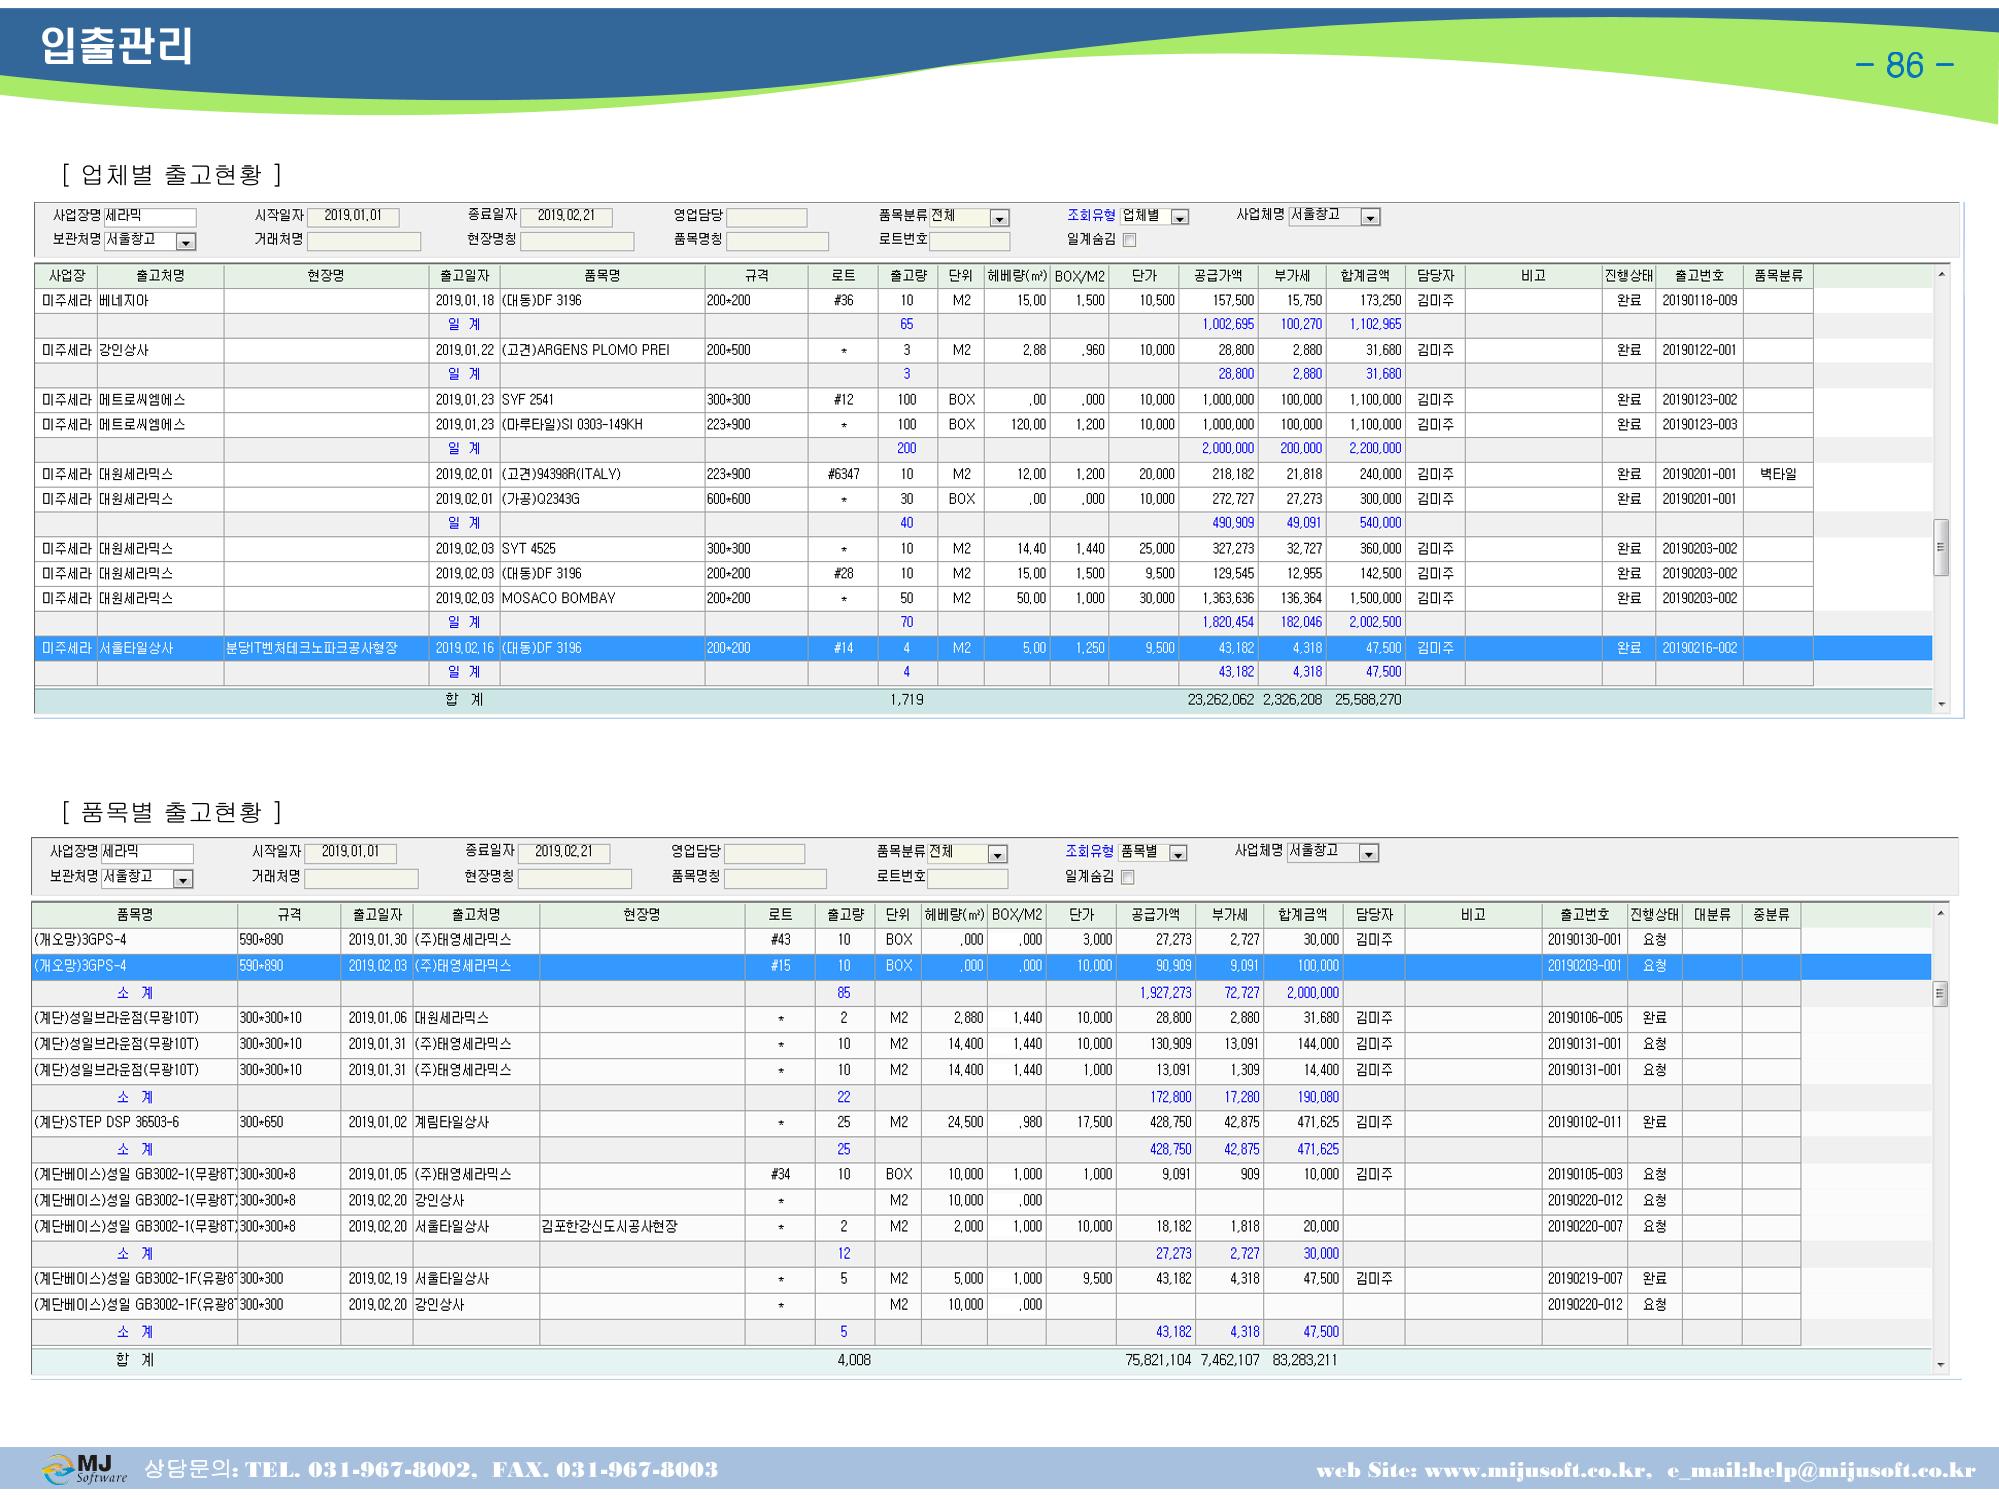Click the lower 로트번호 input field
This screenshot has width=1999, height=1500.
pyautogui.click(x=968, y=878)
